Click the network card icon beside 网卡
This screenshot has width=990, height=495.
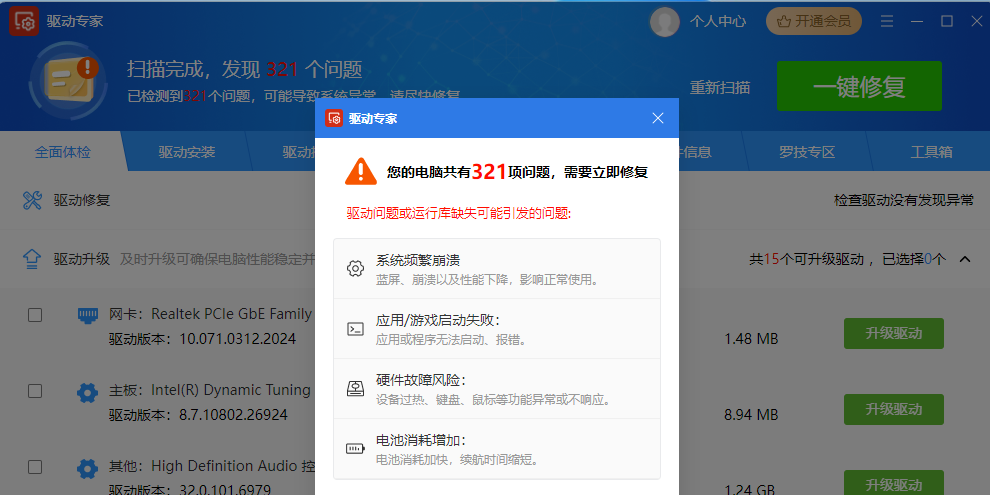pos(88,315)
